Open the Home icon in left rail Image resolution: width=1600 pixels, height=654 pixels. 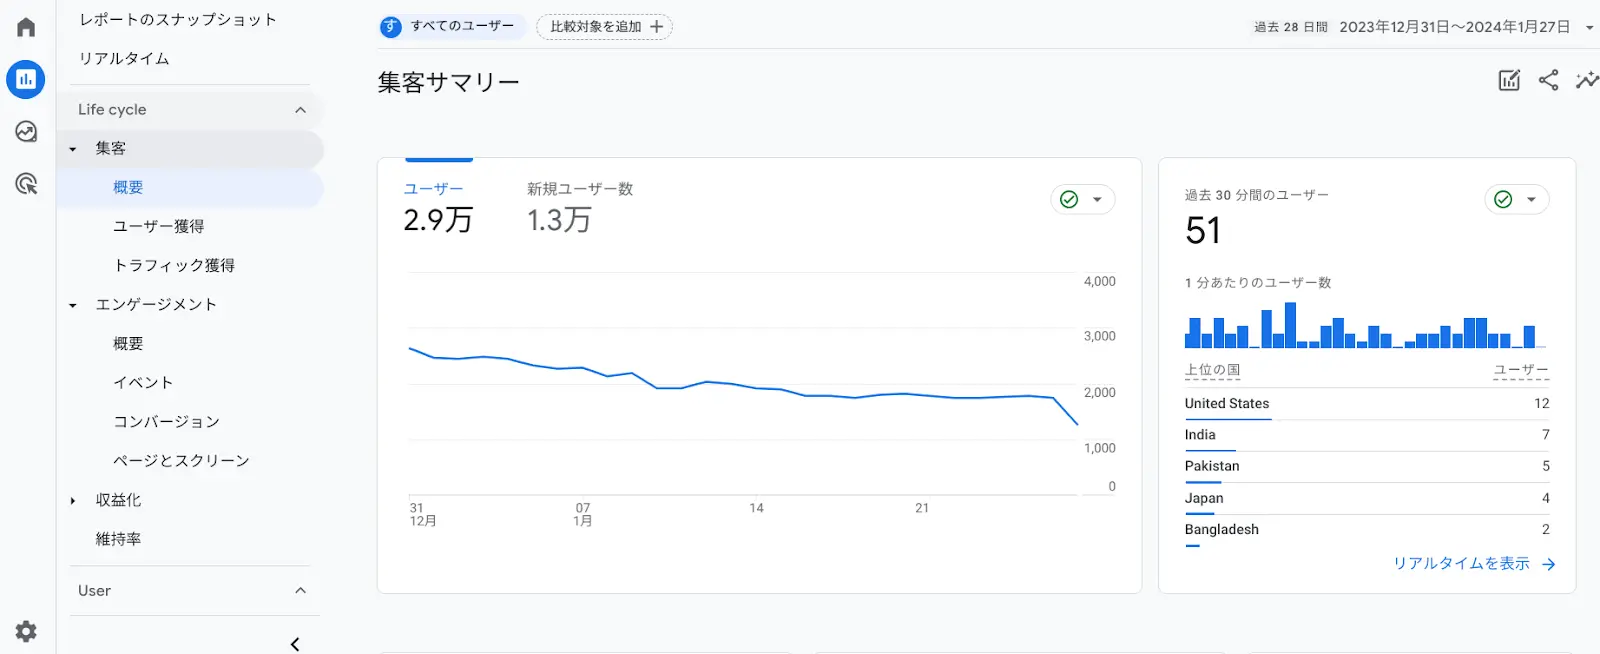pyautogui.click(x=26, y=27)
